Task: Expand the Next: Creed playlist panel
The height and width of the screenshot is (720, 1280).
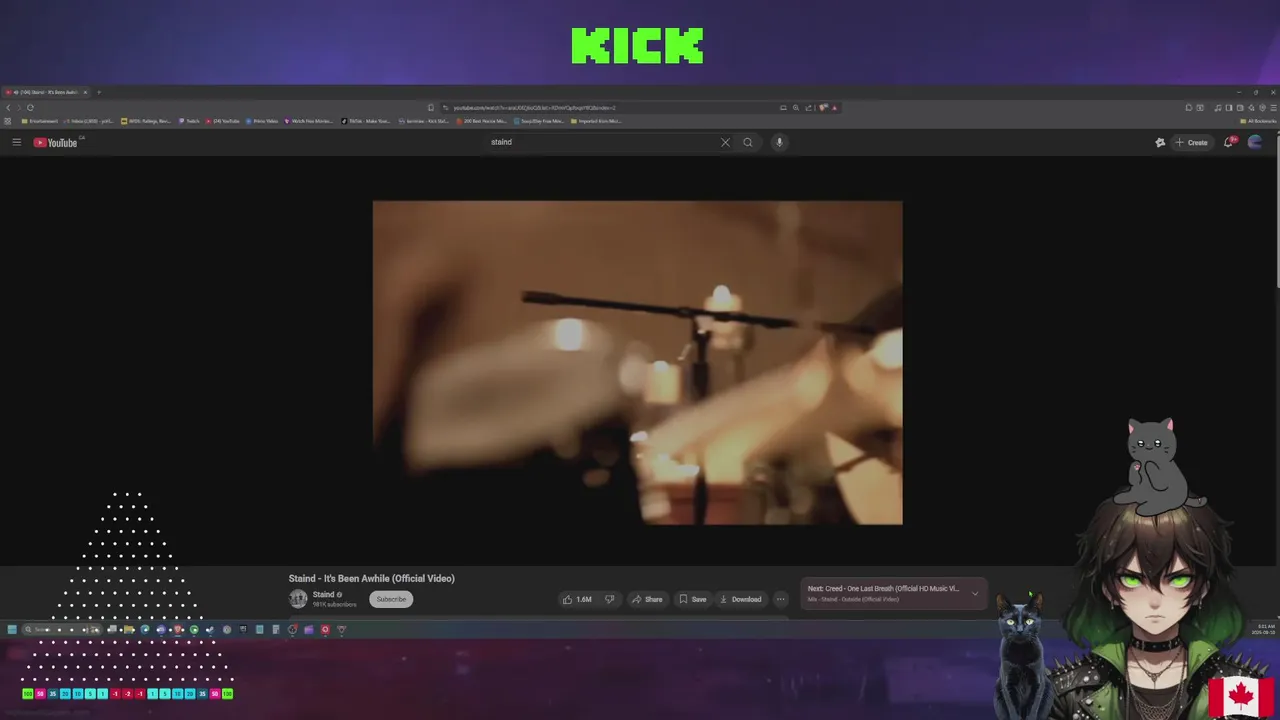Action: tap(975, 593)
